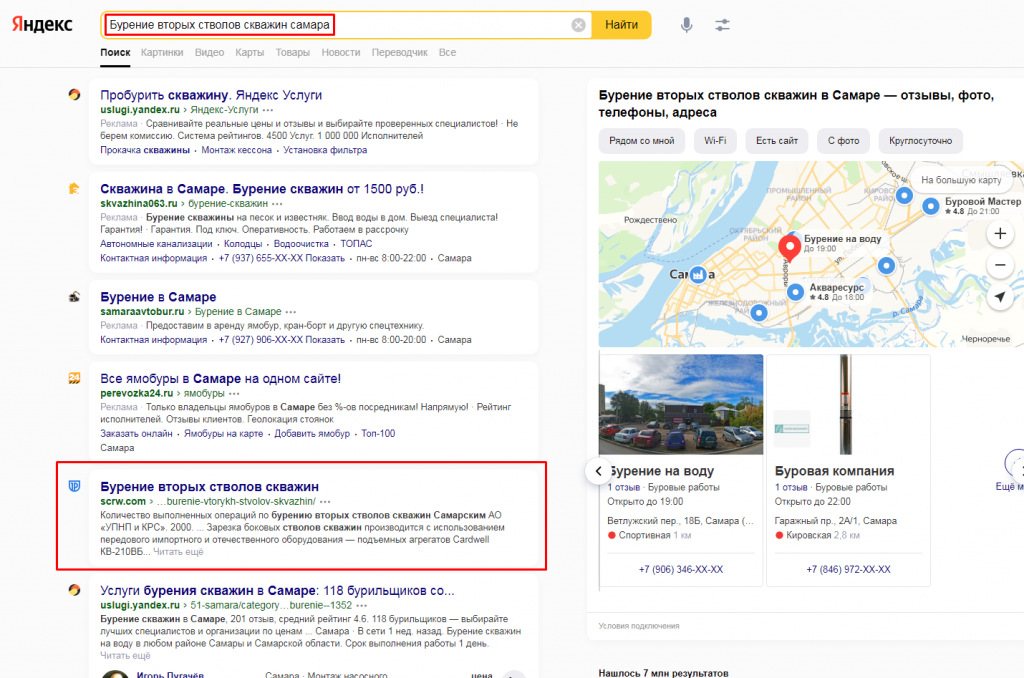Screen dimensions: 1024x678
Task: Zoom in the map with plus
Action: [x=1000, y=233]
